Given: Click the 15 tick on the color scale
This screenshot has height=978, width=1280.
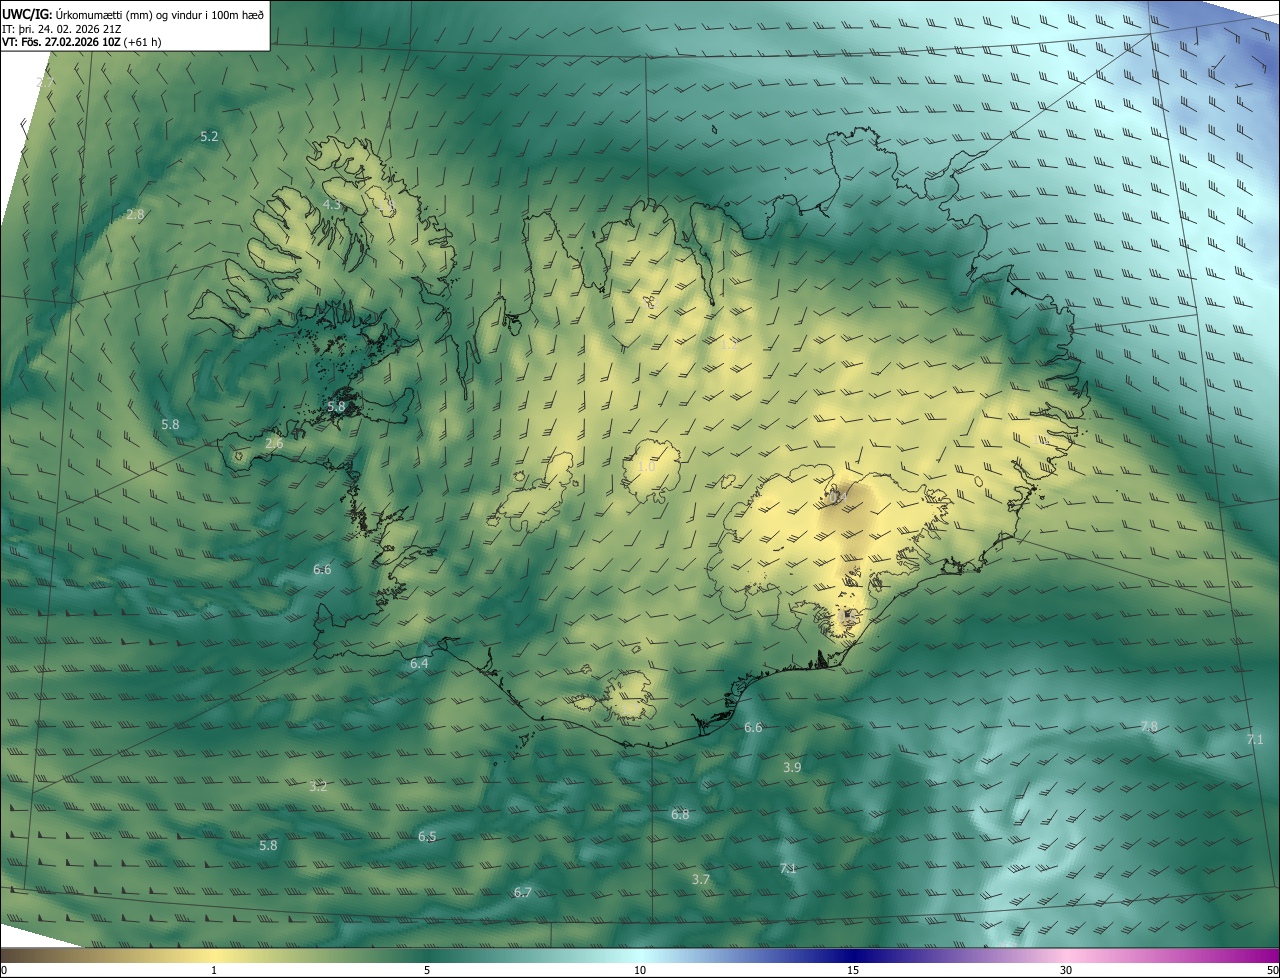Looking at the screenshot, I should point(853,970).
